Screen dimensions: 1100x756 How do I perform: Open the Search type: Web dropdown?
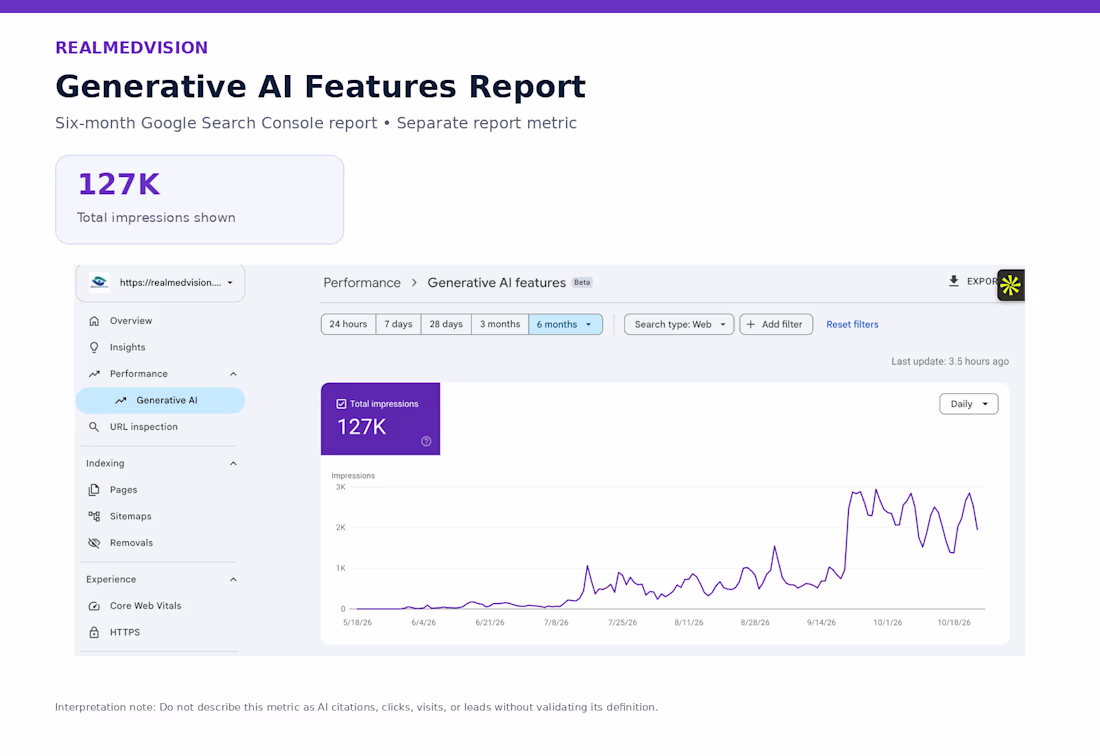pyautogui.click(x=679, y=324)
